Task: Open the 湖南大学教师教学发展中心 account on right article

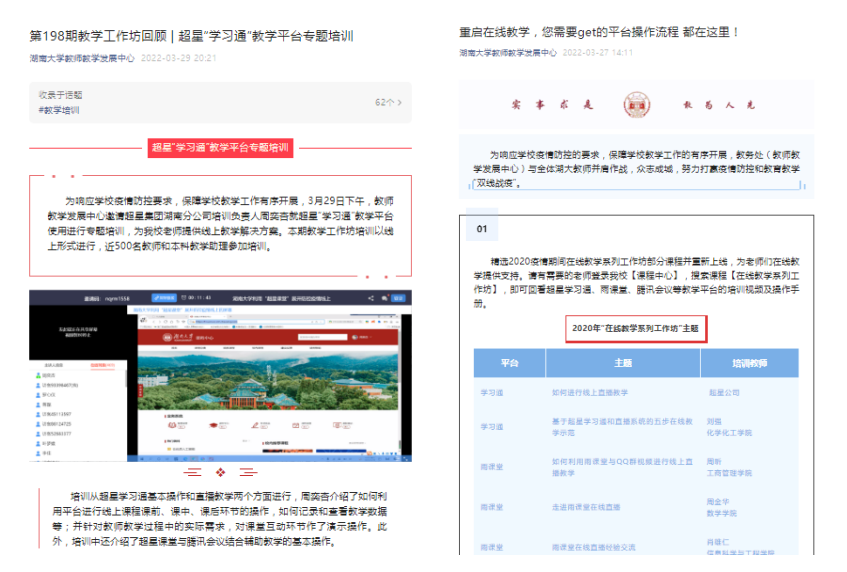Action: point(508,52)
